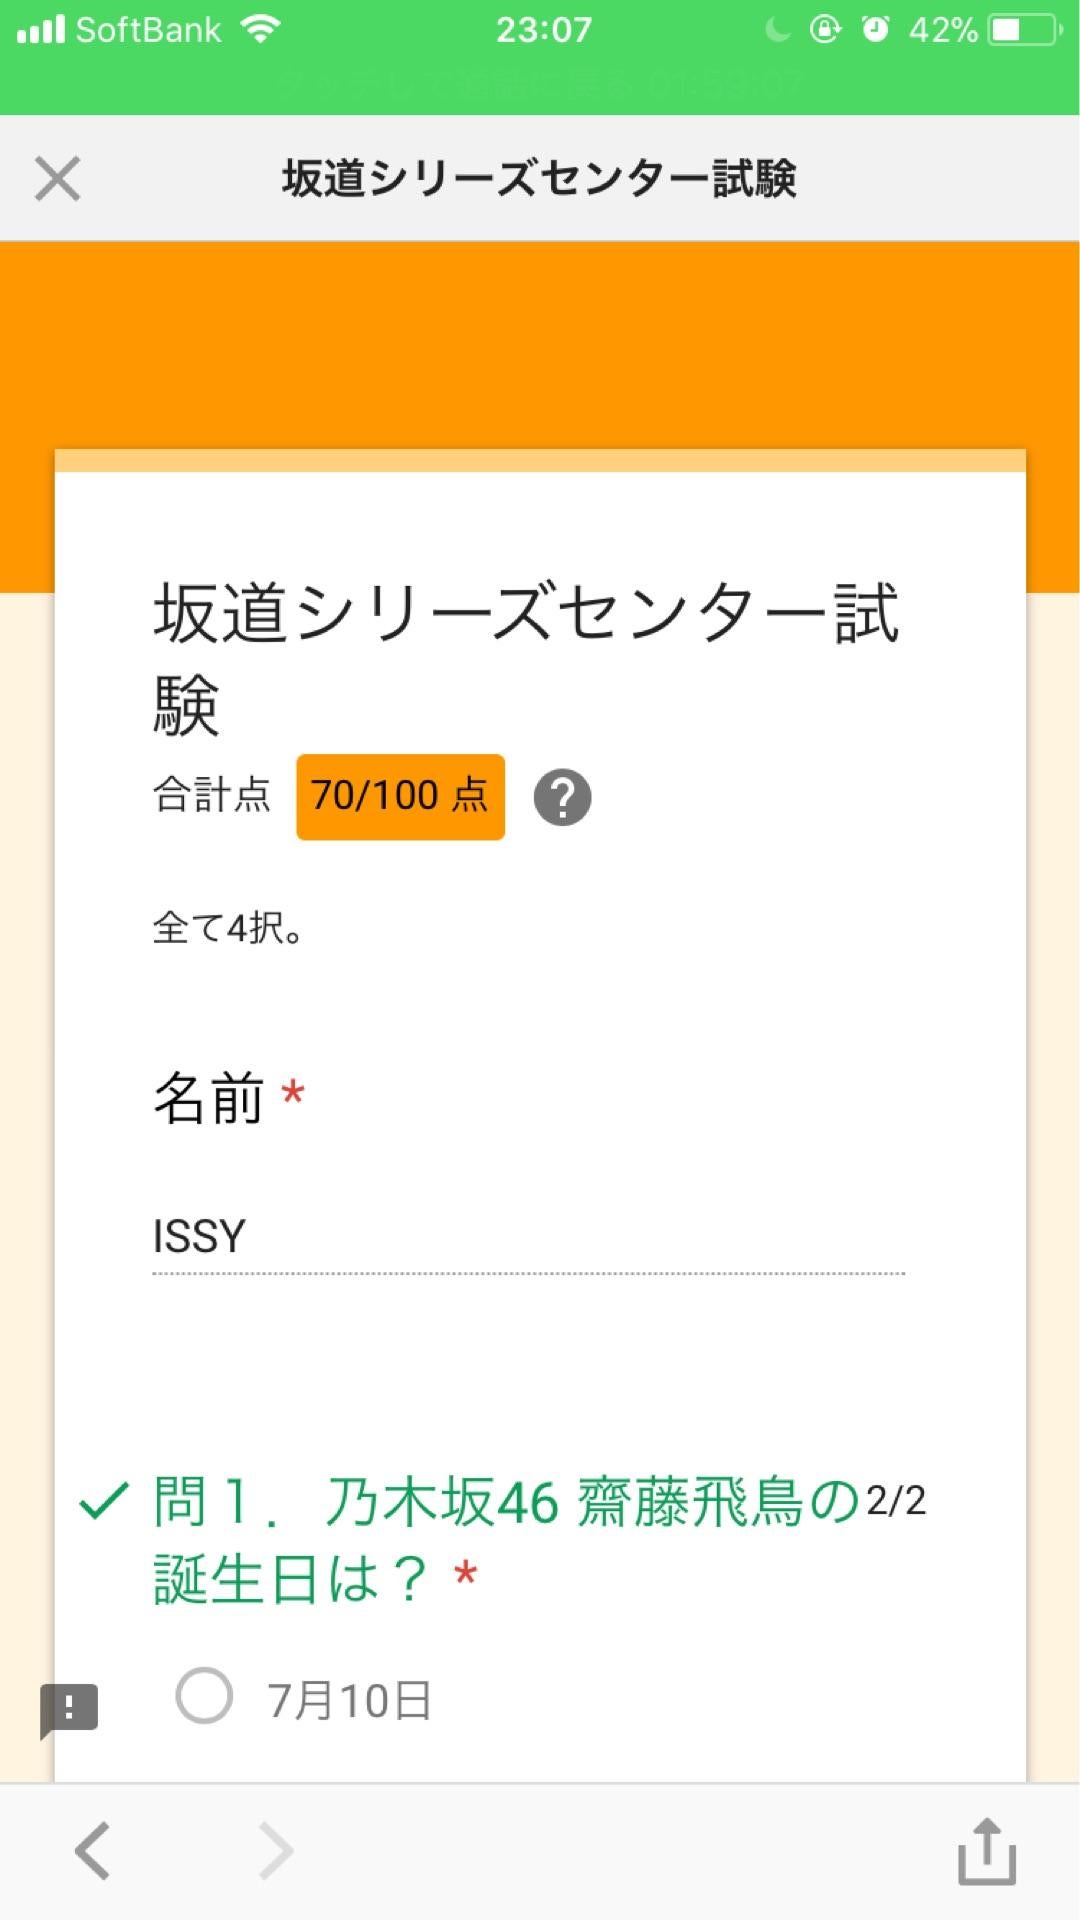This screenshot has height=1920, width=1080.
Task: Open the report problem feedback icon
Action: tap(69, 1708)
